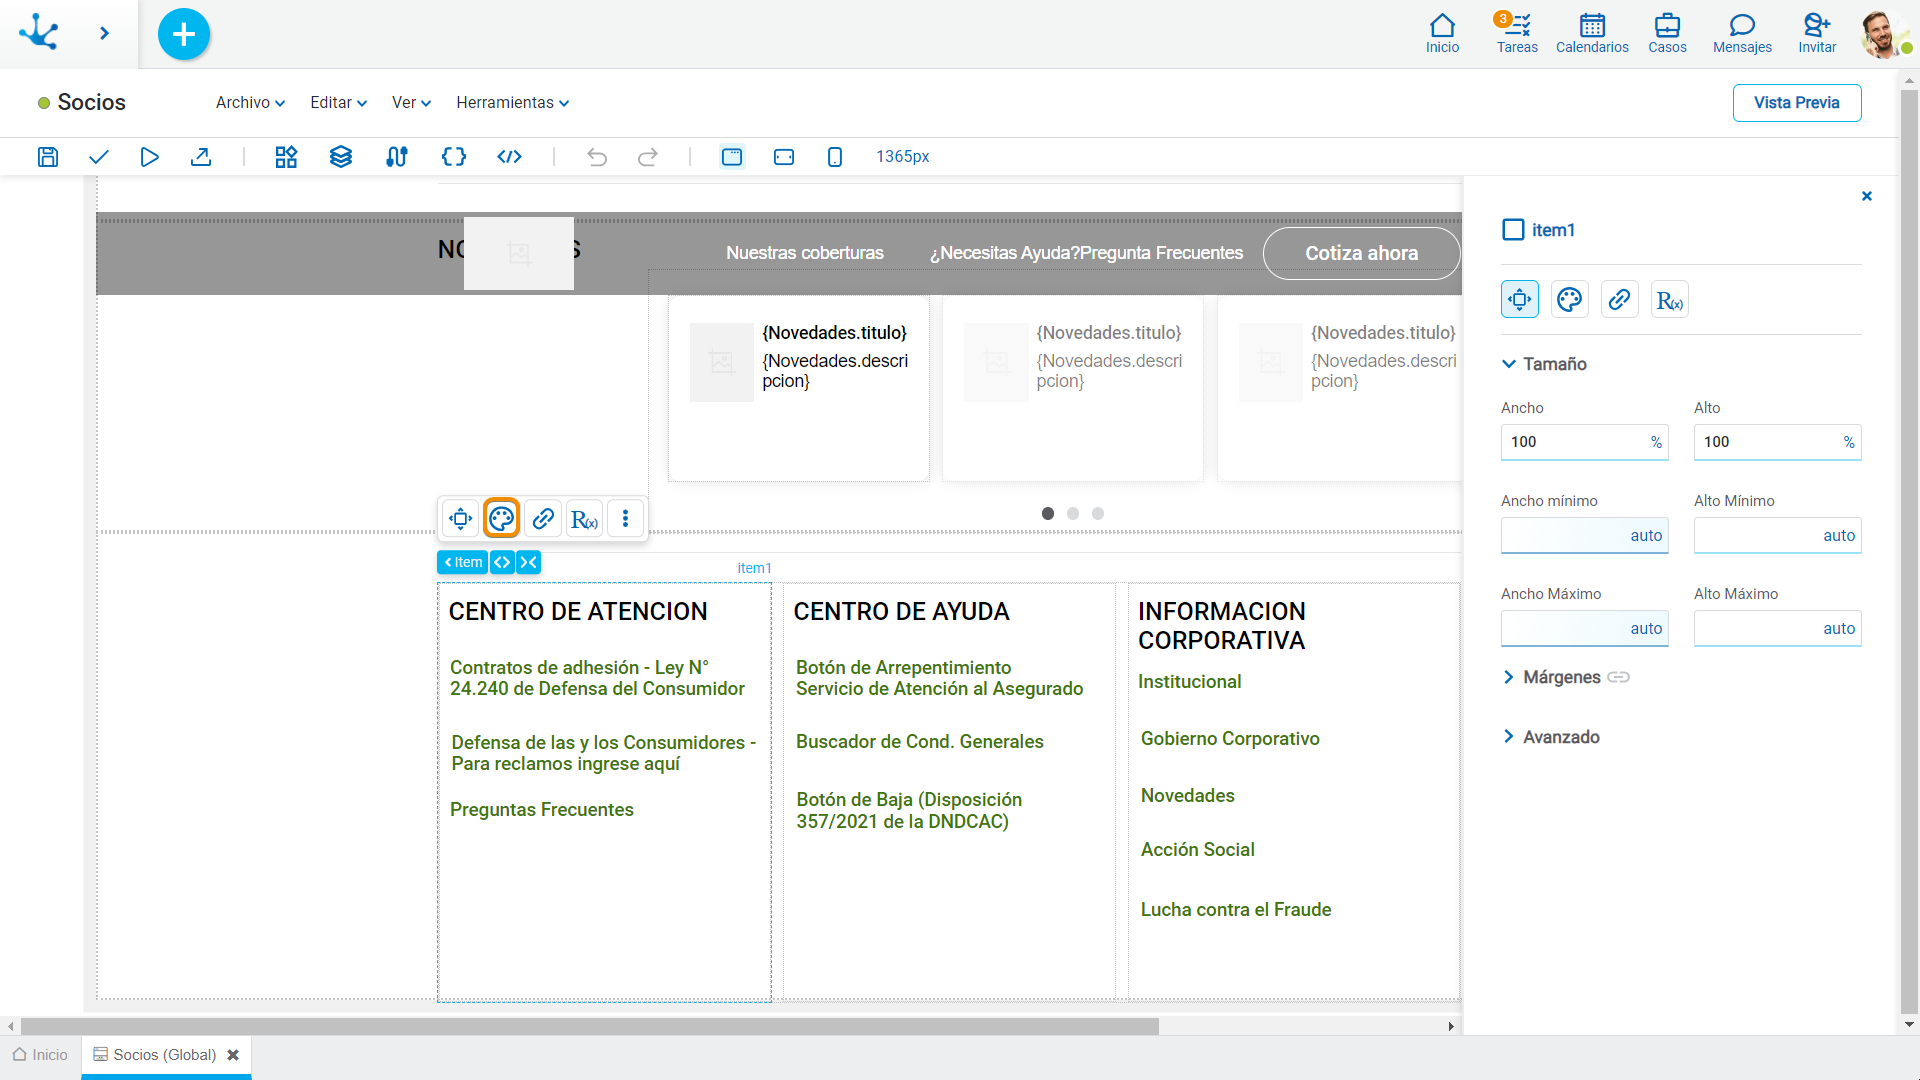The image size is (1920, 1080).
Task: Select the responsive/variable Rx icon
Action: tap(585, 518)
